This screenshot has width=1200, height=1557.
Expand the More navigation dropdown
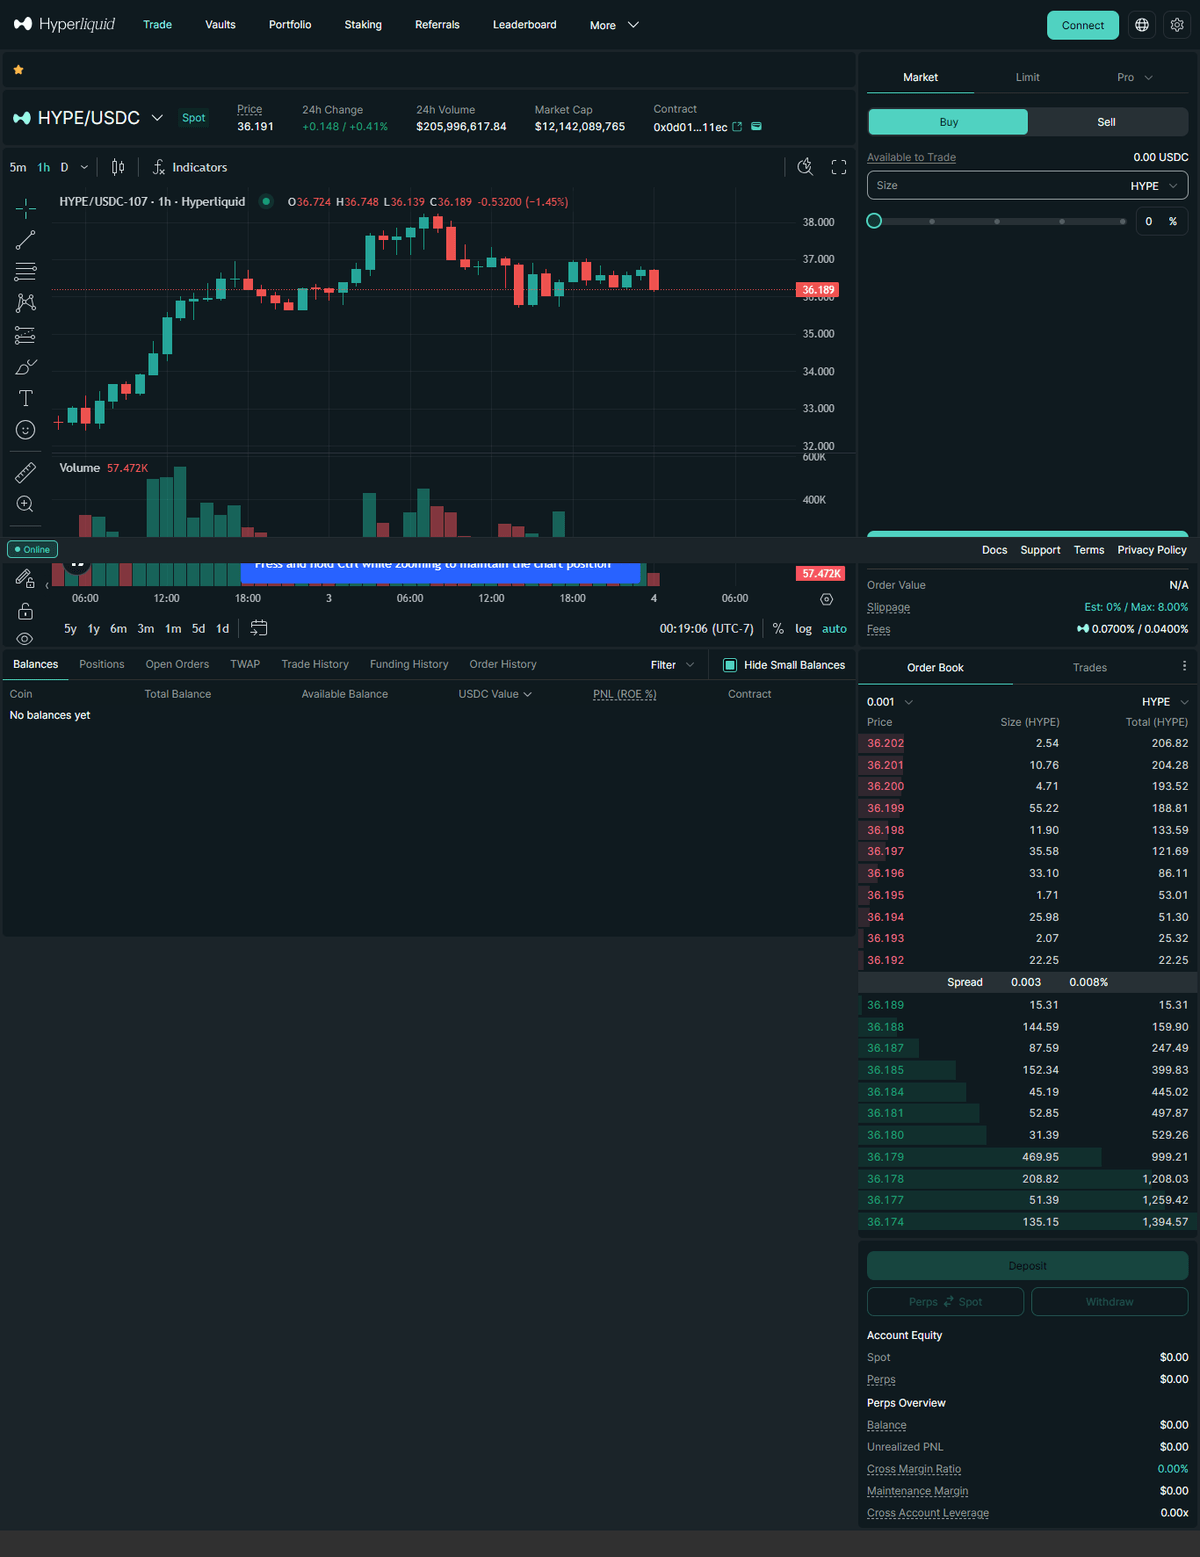click(614, 25)
